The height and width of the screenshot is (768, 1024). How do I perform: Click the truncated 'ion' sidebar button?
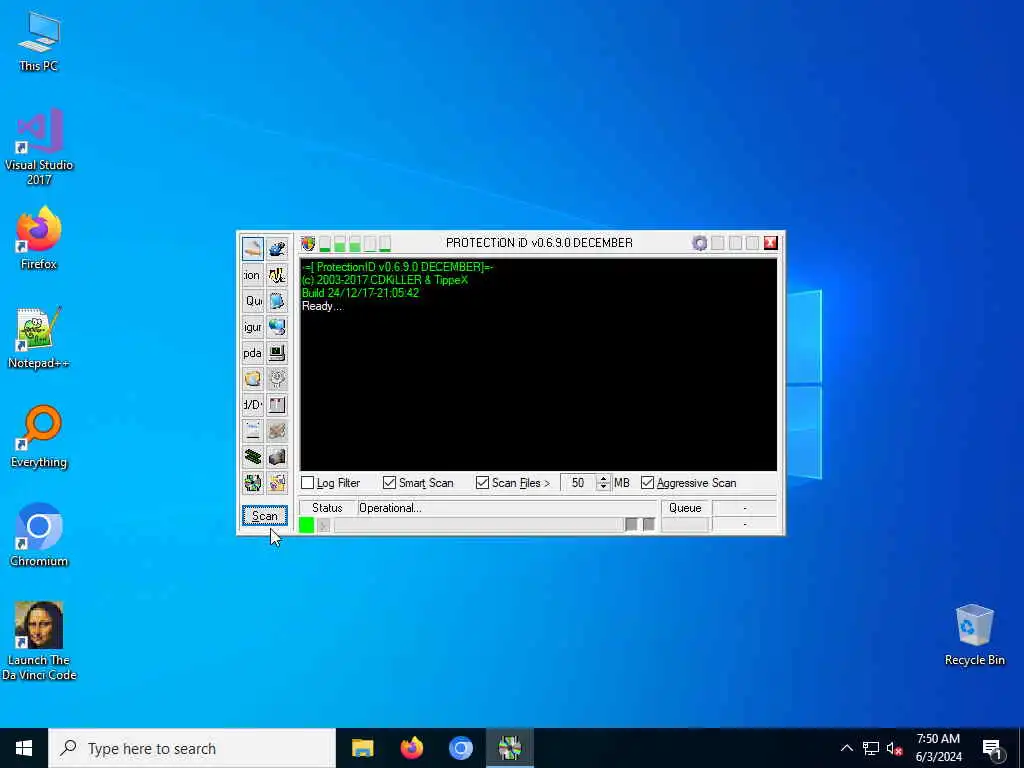coord(253,275)
